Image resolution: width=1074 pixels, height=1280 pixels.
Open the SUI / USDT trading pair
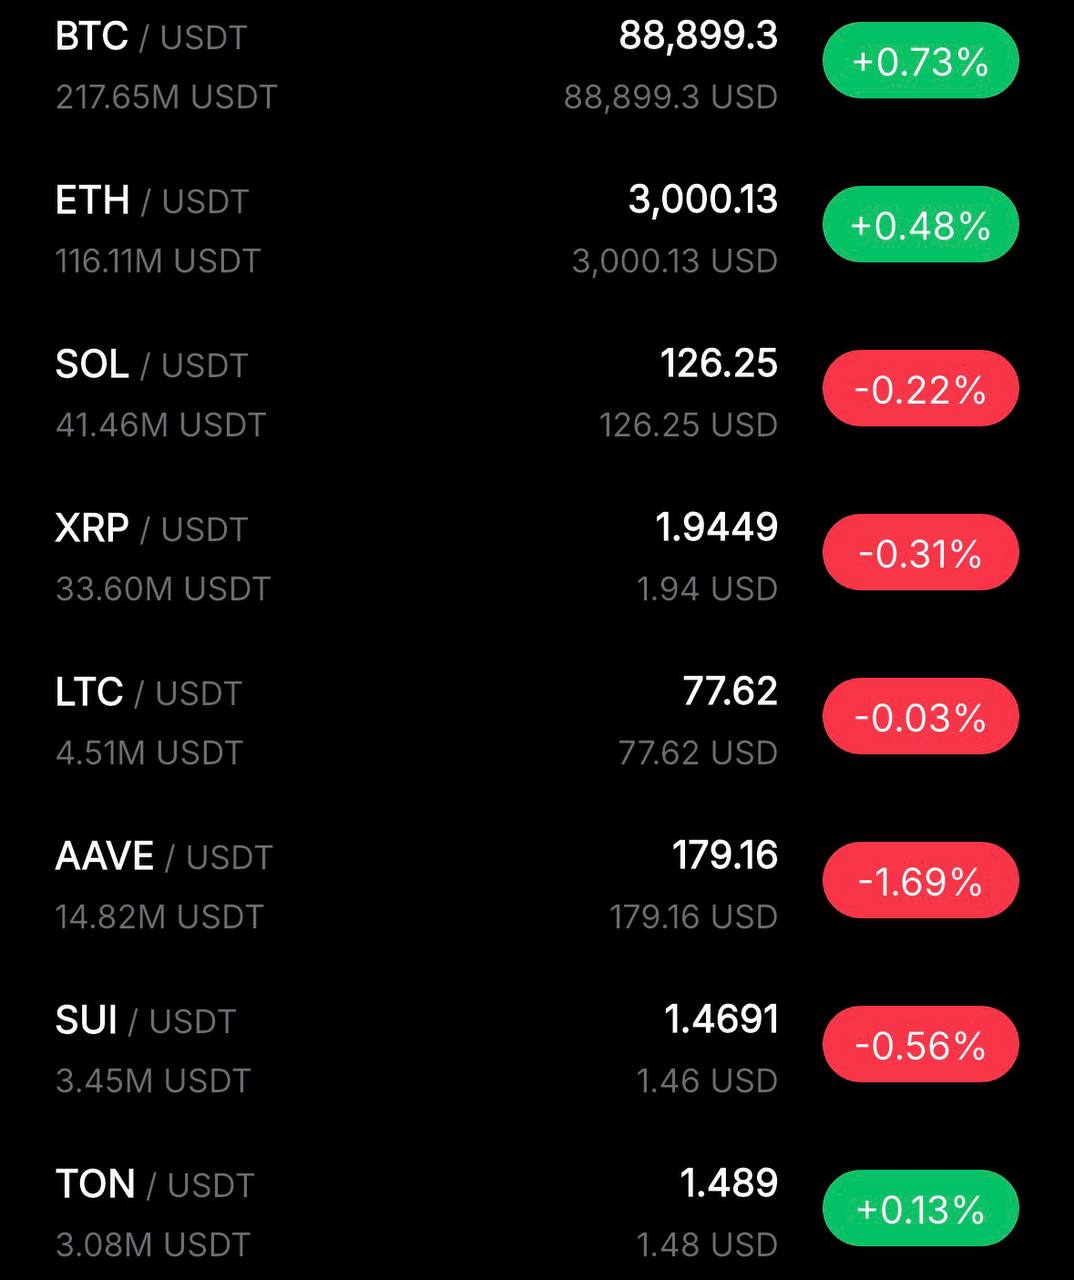[x=146, y=1021]
